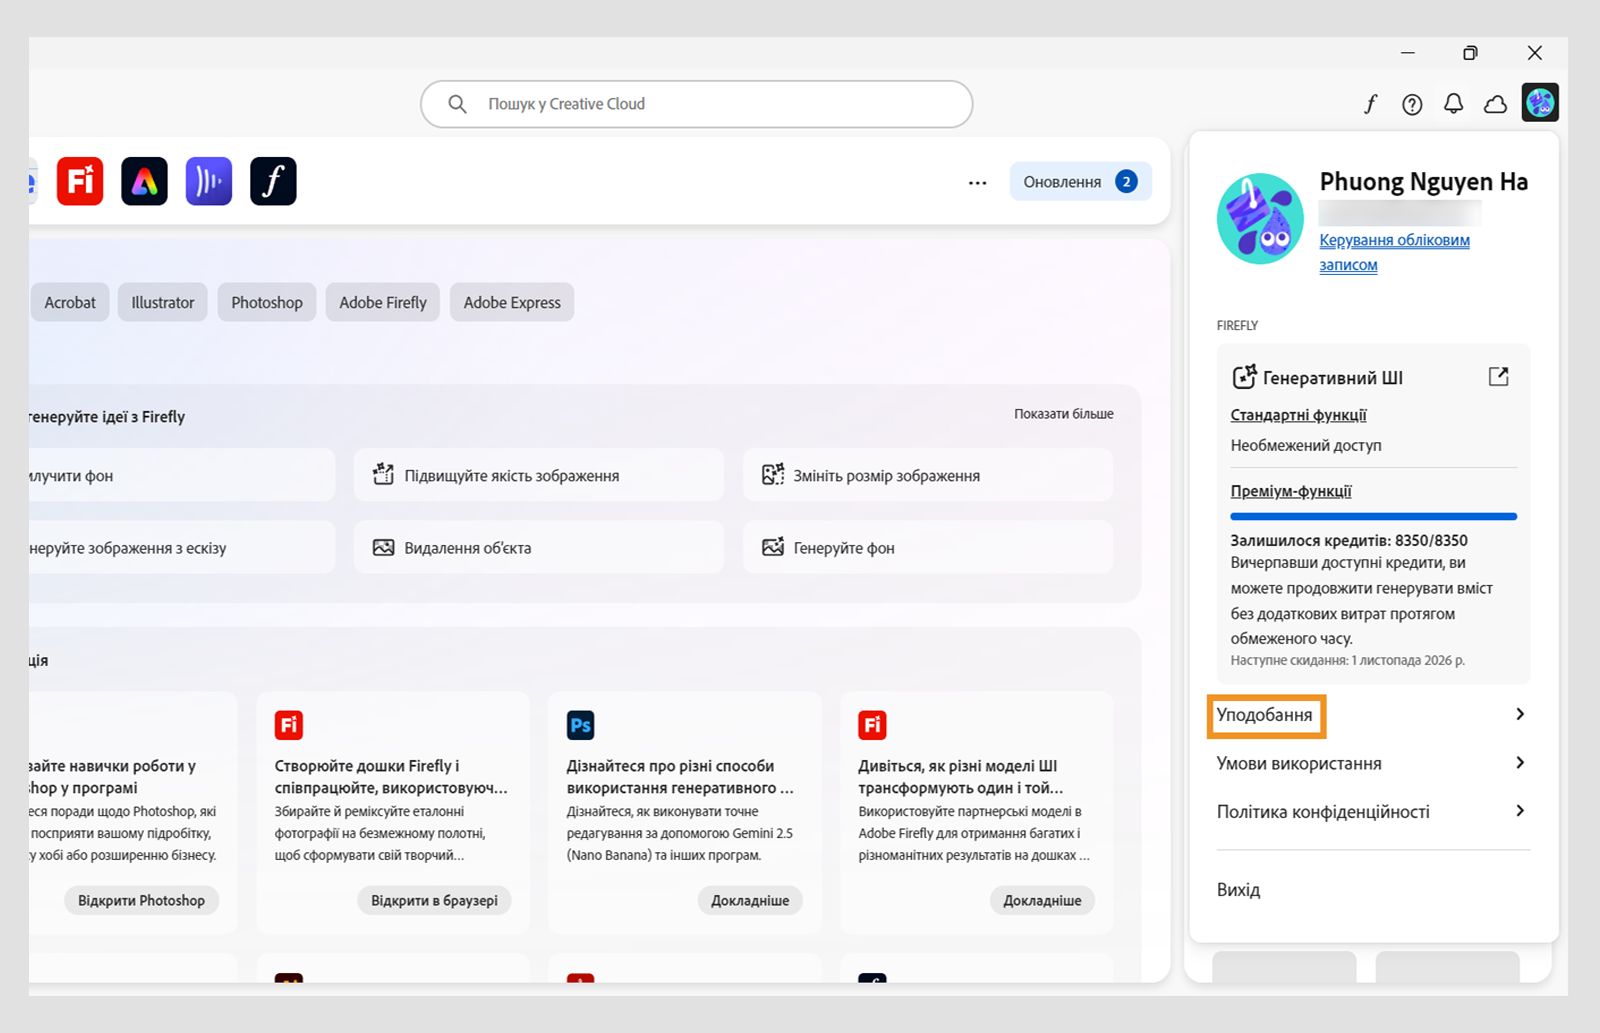
Task: Check cloud sync status icon
Action: tap(1496, 103)
